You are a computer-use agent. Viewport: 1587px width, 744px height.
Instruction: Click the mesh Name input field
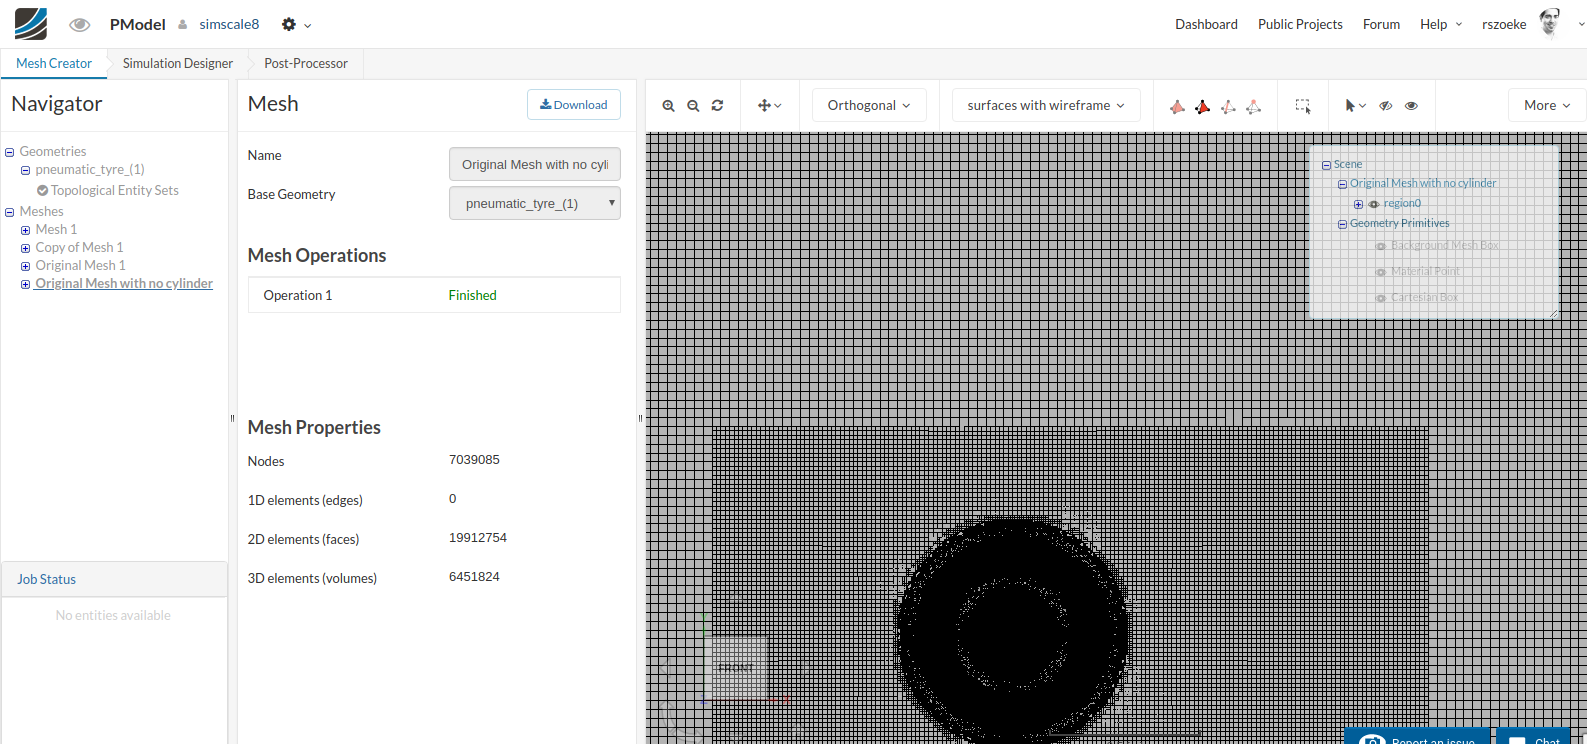(534, 165)
